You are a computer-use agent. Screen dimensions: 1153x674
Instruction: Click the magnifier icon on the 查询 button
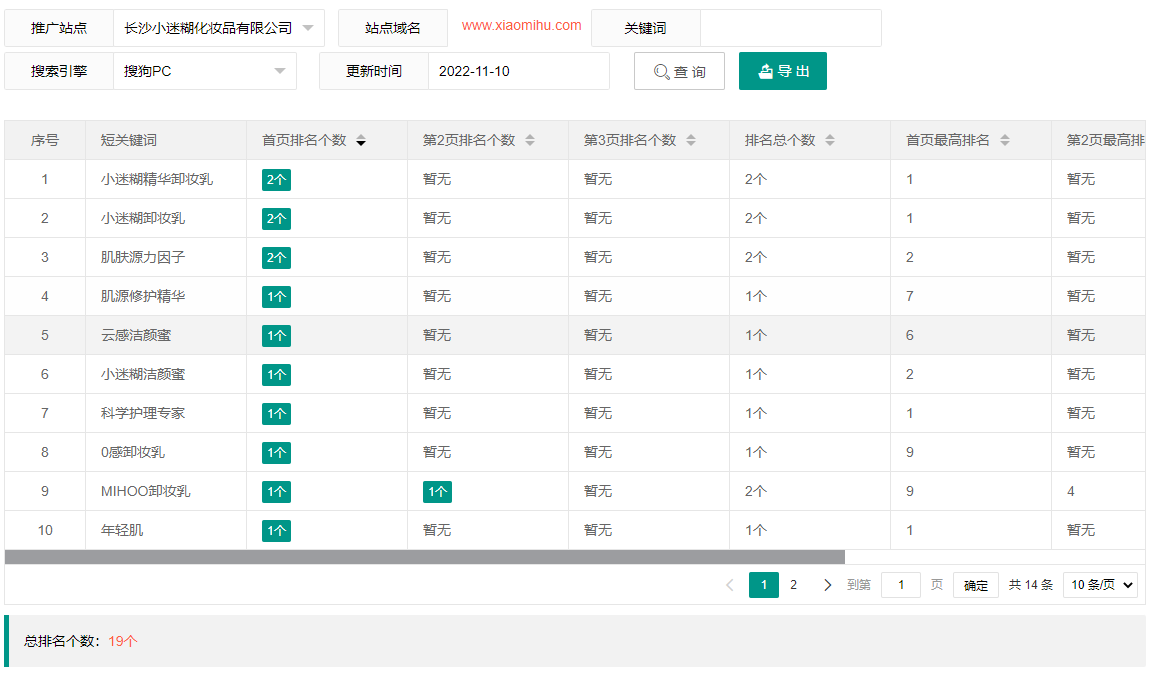(659, 71)
